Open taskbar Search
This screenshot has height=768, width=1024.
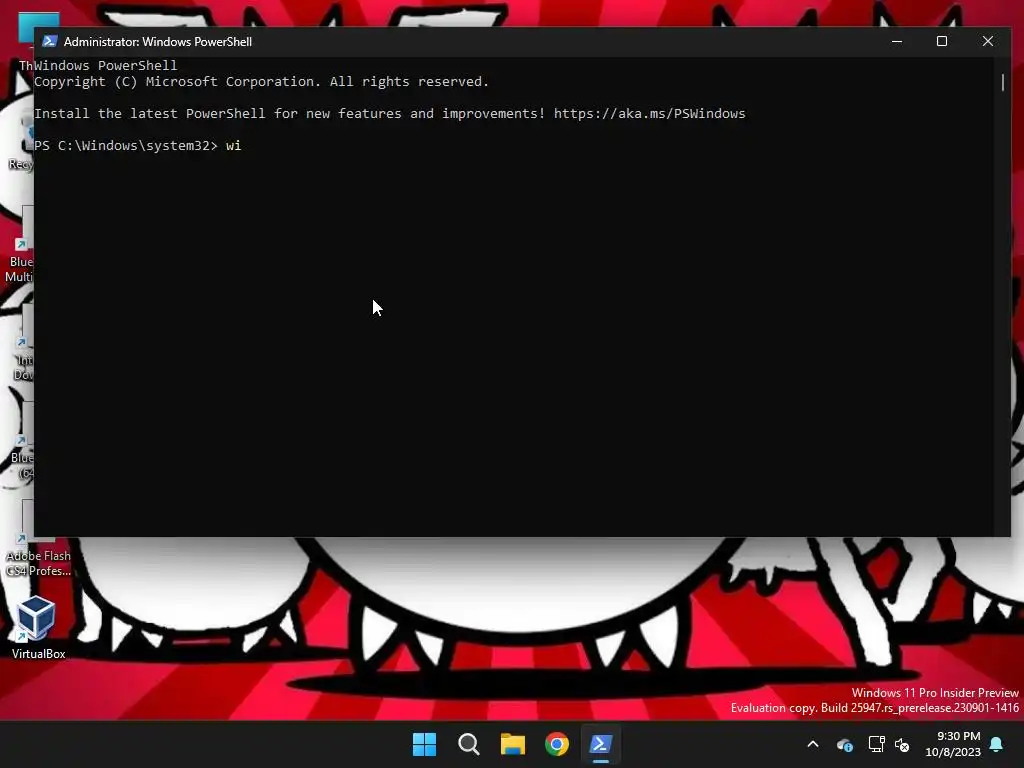coord(469,744)
